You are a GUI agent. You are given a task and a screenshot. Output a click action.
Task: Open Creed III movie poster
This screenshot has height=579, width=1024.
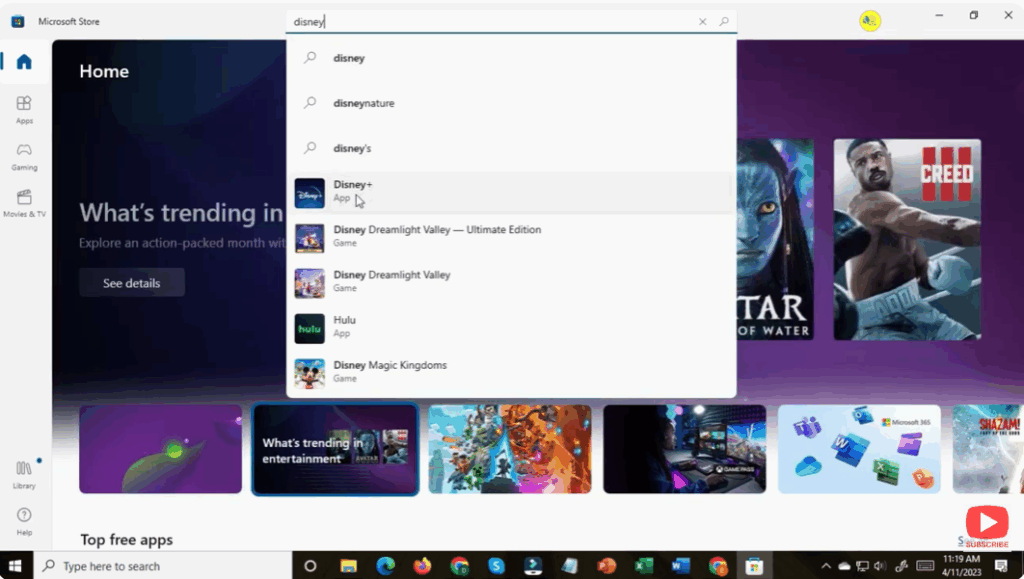(907, 240)
